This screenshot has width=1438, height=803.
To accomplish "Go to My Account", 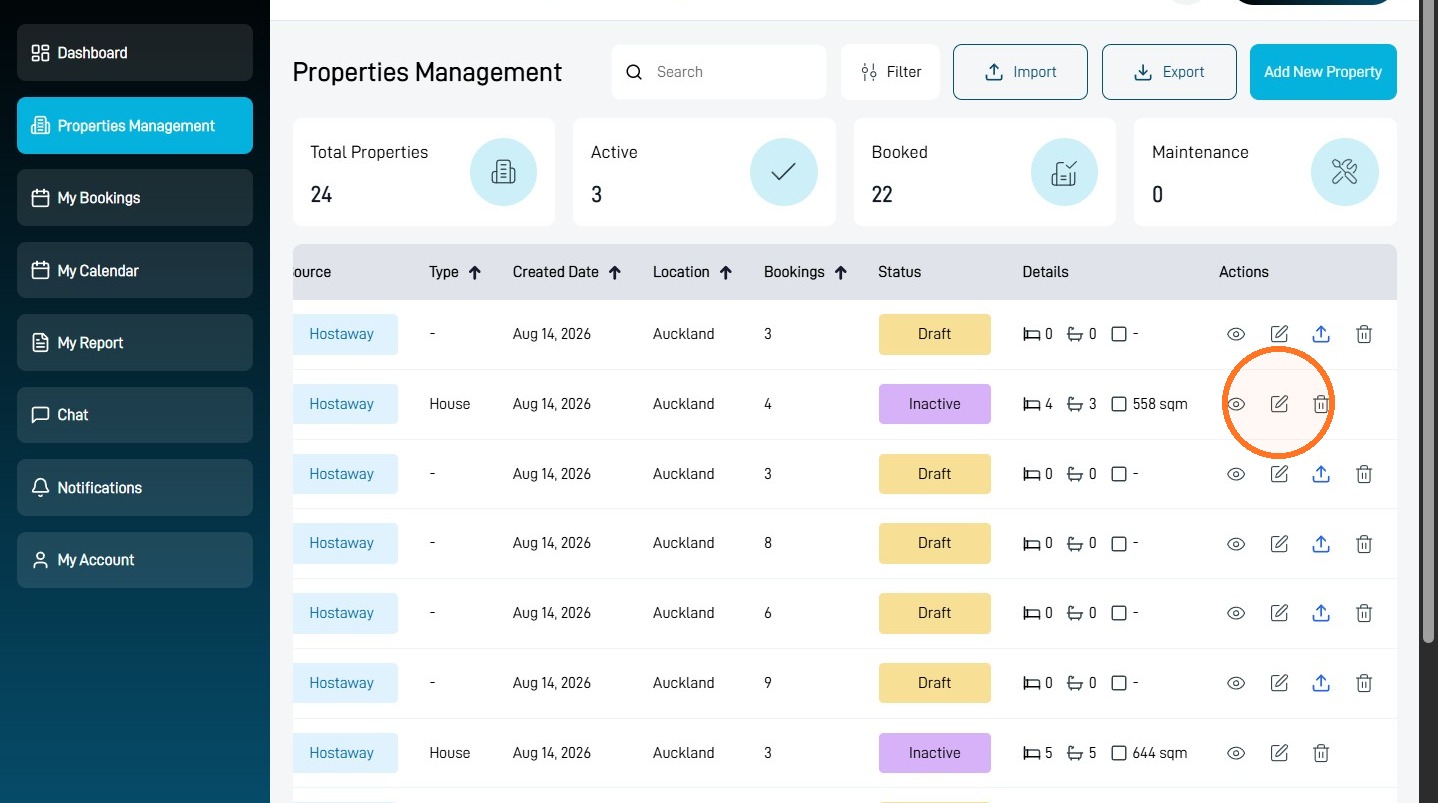I will 135,560.
